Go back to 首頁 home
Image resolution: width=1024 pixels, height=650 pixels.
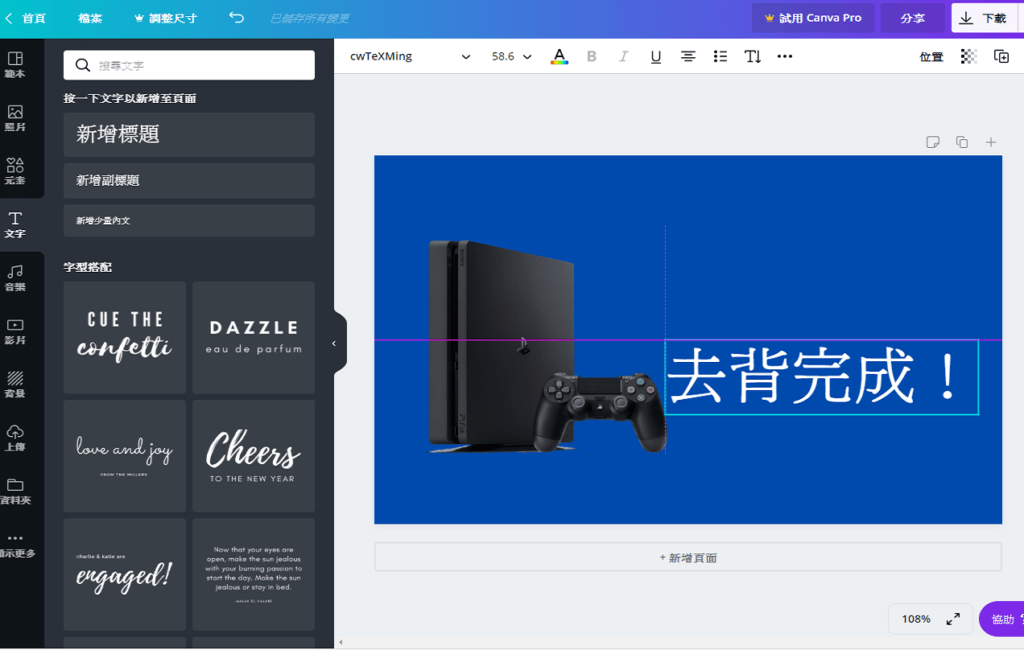tap(26, 18)
